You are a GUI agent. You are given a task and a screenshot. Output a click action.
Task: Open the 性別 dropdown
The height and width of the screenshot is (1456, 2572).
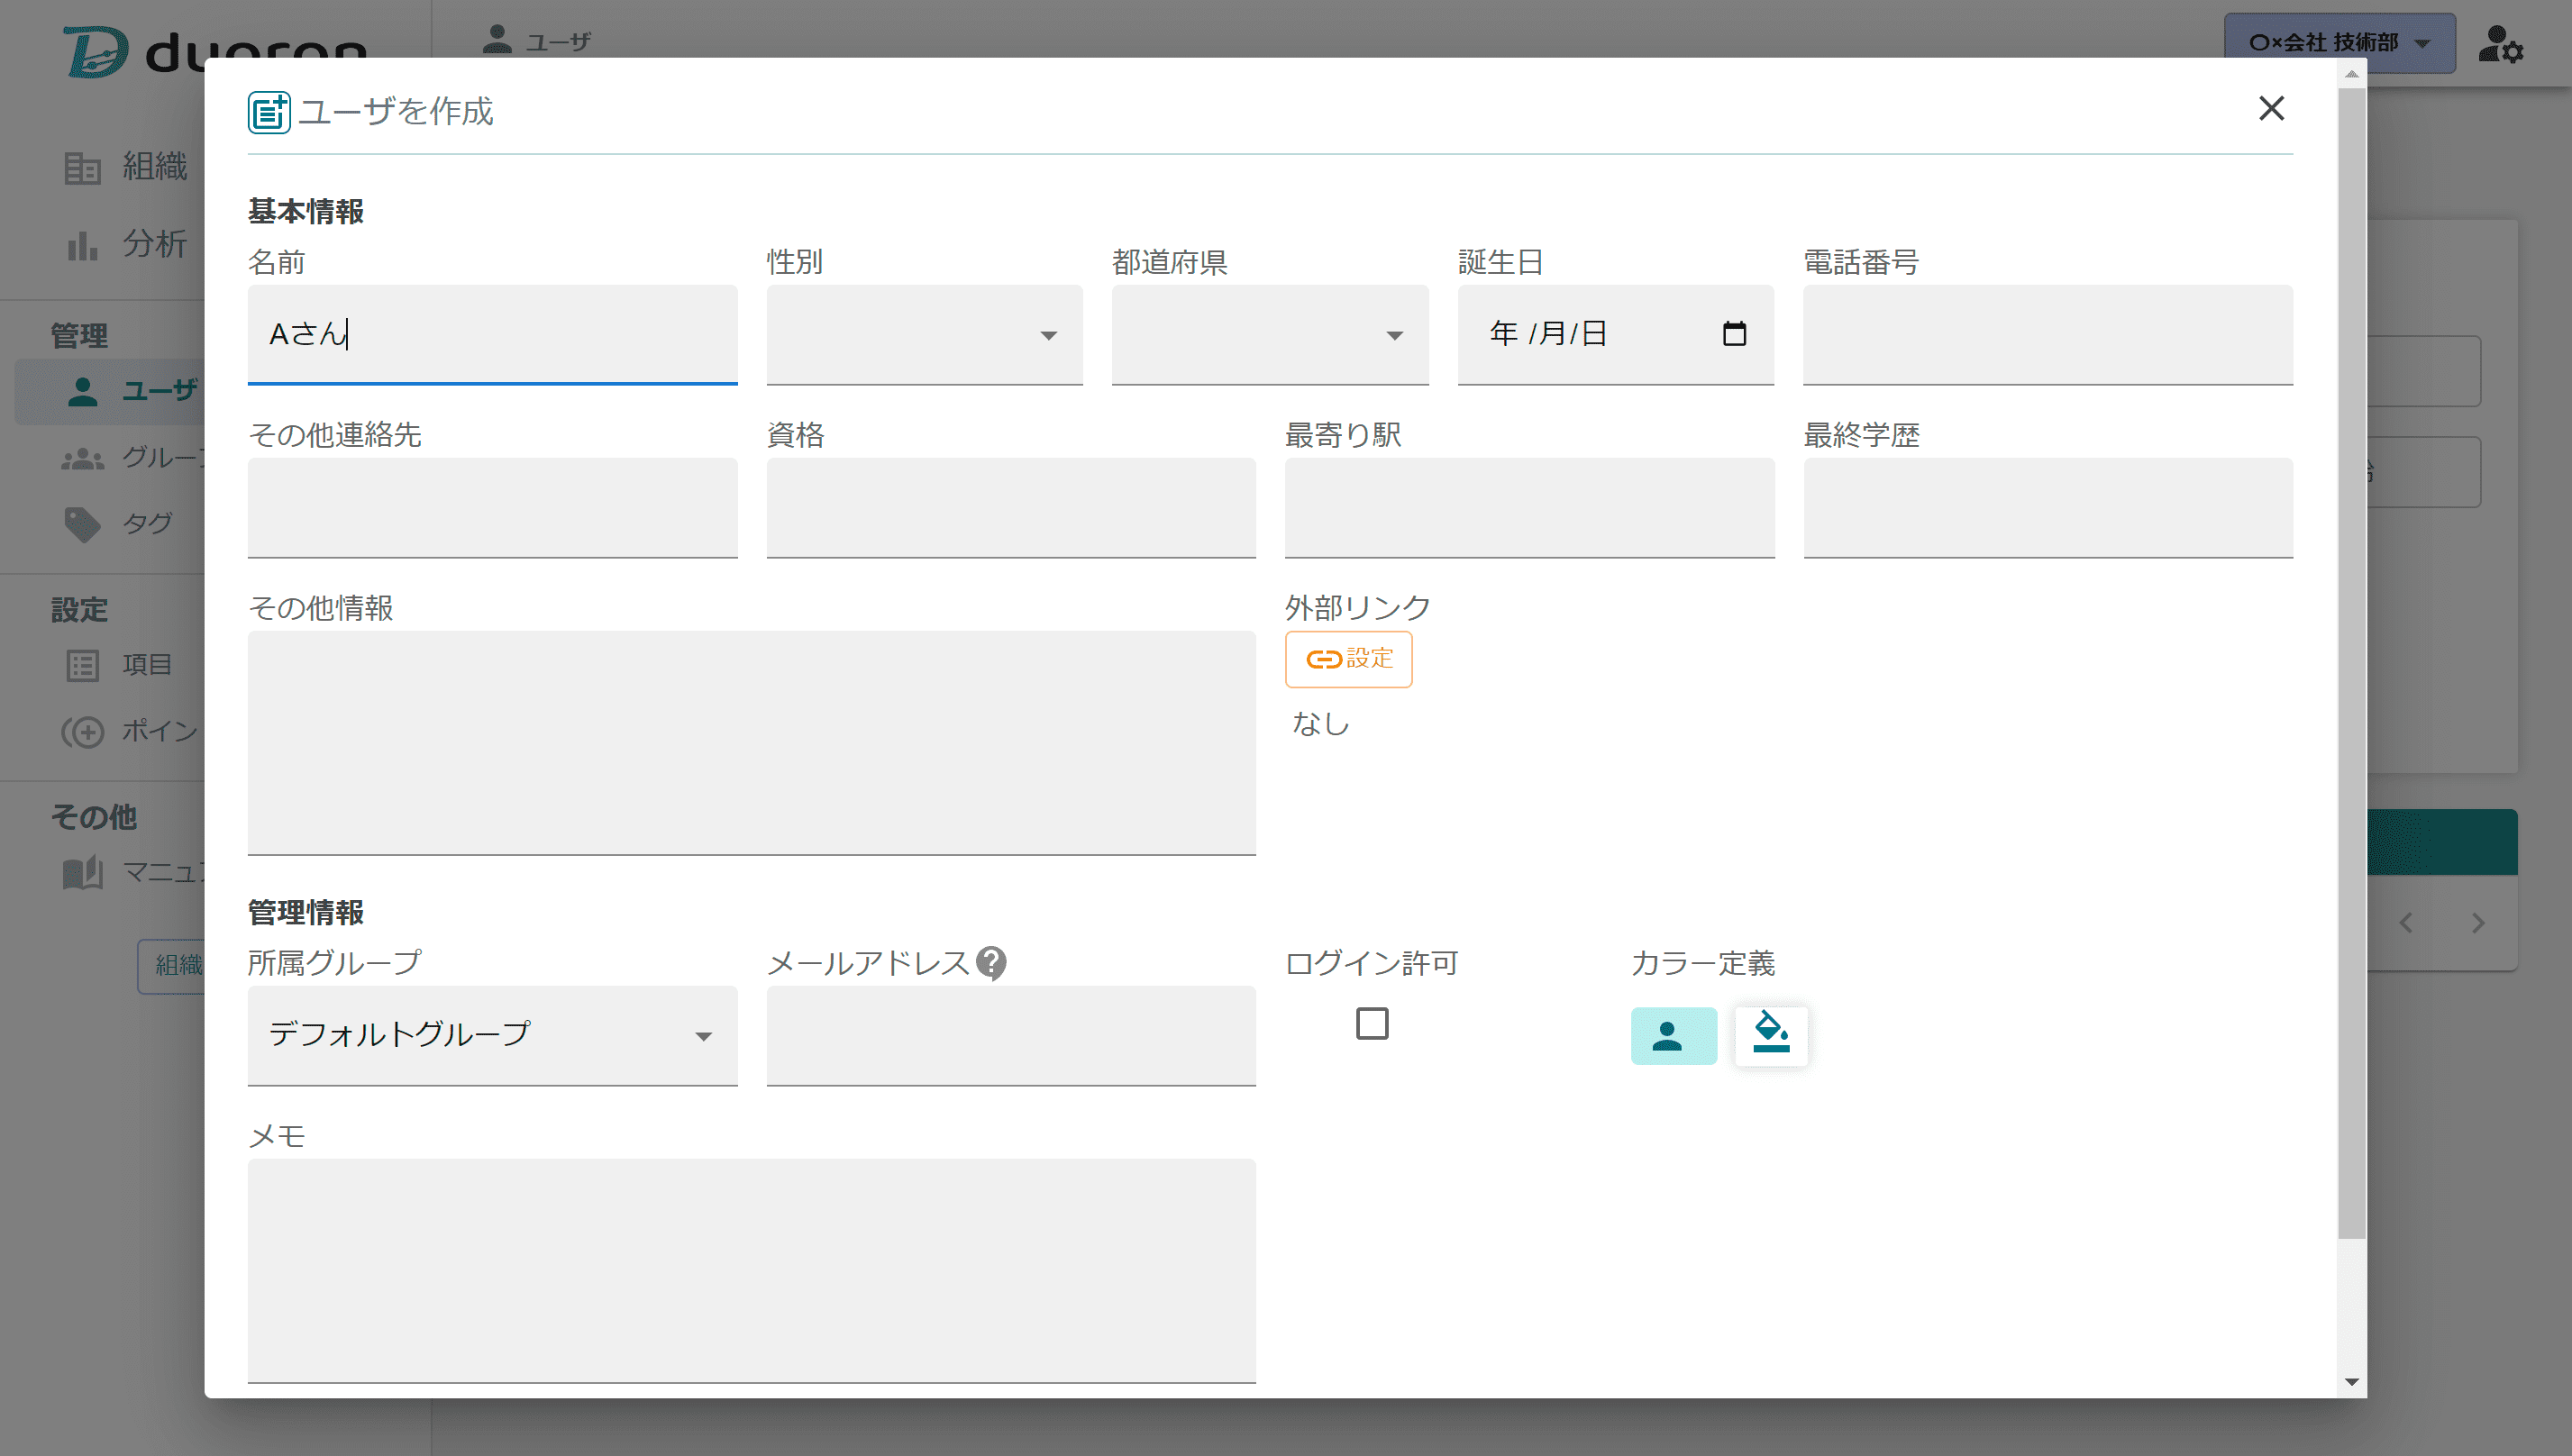tap(924, 334)
